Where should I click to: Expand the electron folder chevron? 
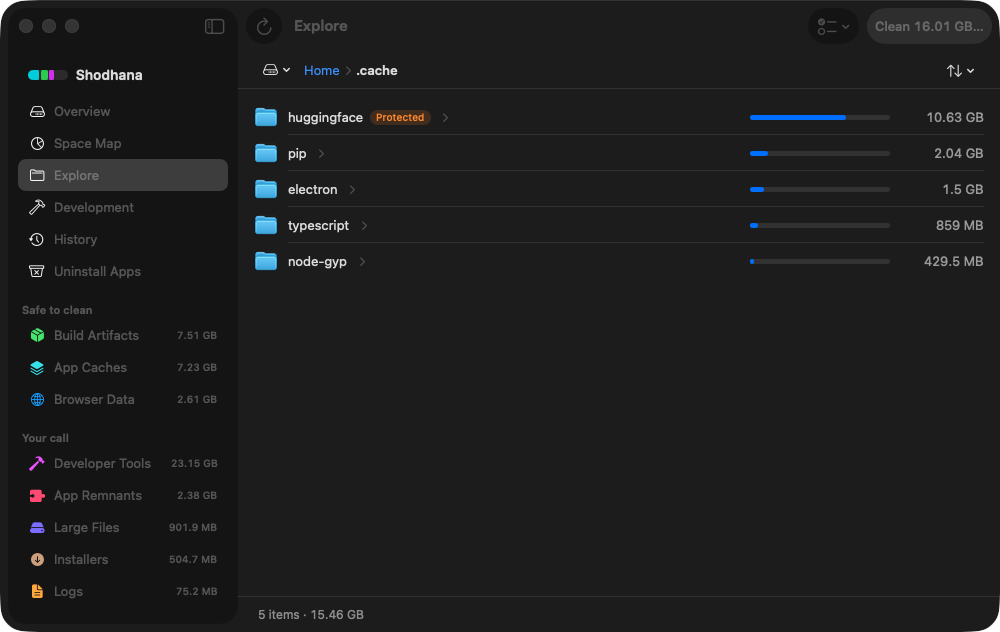(x=352, y=189)
